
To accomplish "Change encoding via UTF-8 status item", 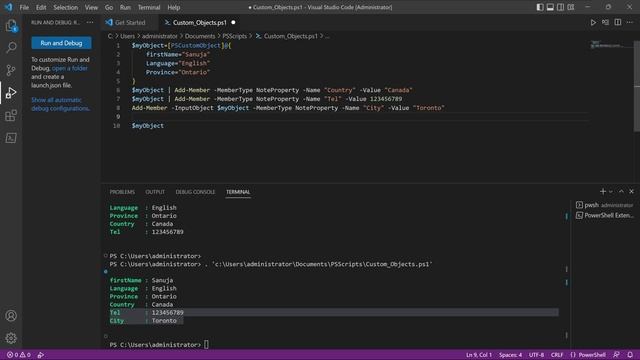I will click(x=536, y=355).
